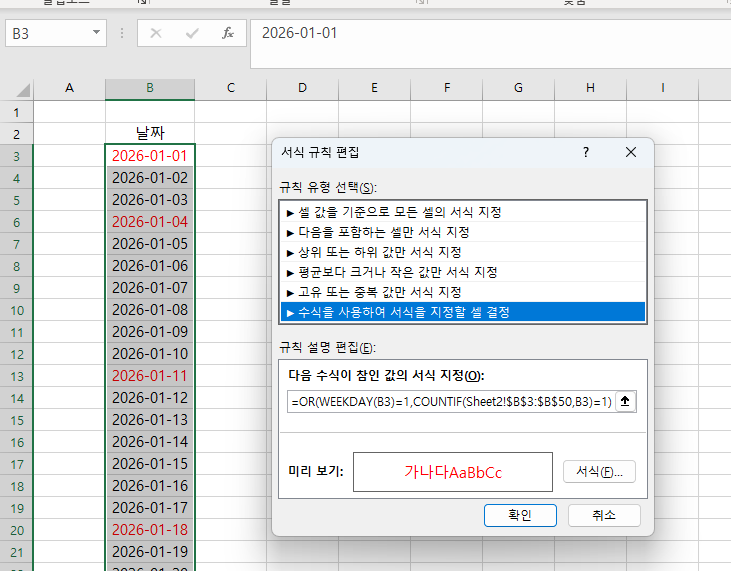731x571 pixels.
Task: Click cell containing 2026-01-02
Action: (150, 178)
